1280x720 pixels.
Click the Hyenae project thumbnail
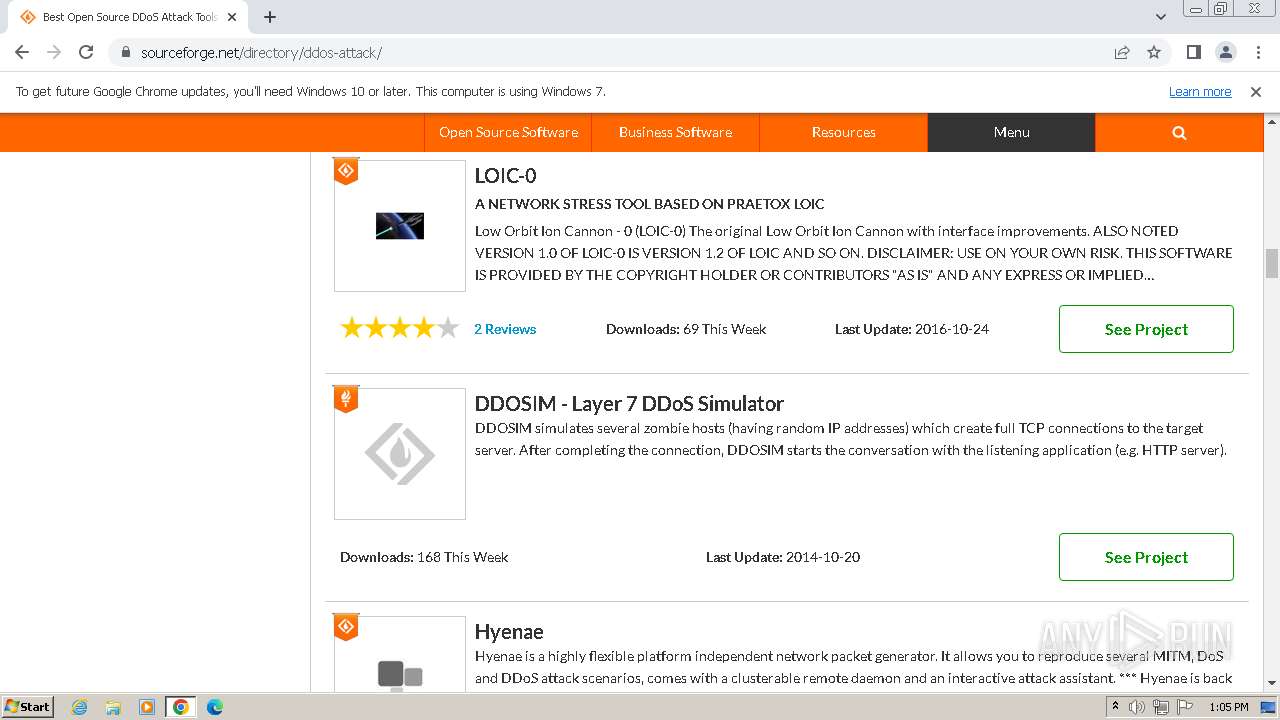click(400, 654)
